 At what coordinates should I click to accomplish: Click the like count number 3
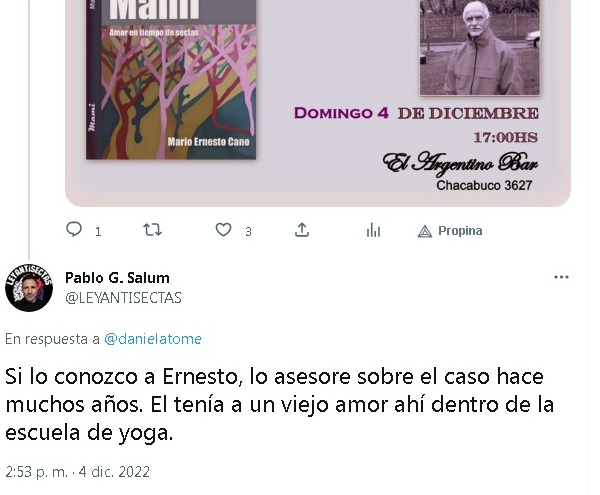(248, 231)
